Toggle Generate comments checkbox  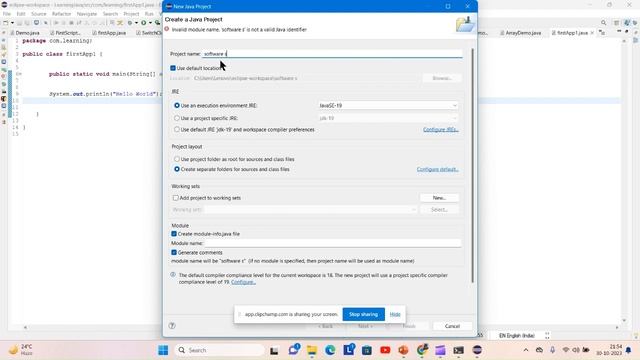(174, 253)
